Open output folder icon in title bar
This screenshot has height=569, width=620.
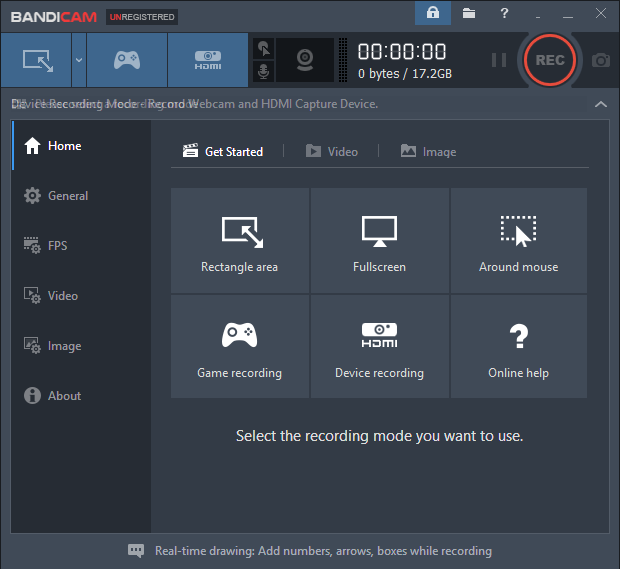(469, 13)
